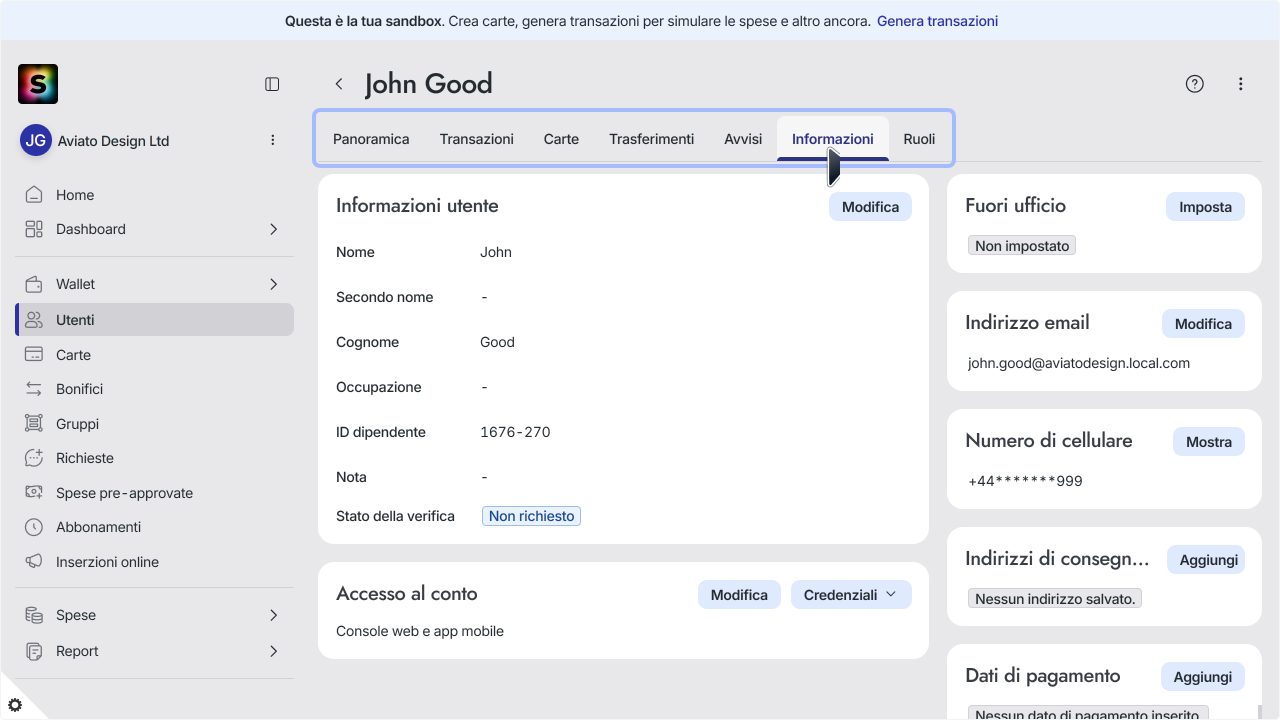The image size is (1280, 720).
Task: Open Home in the sidebar
Action: pyautogui.click(x=155, y=195)
